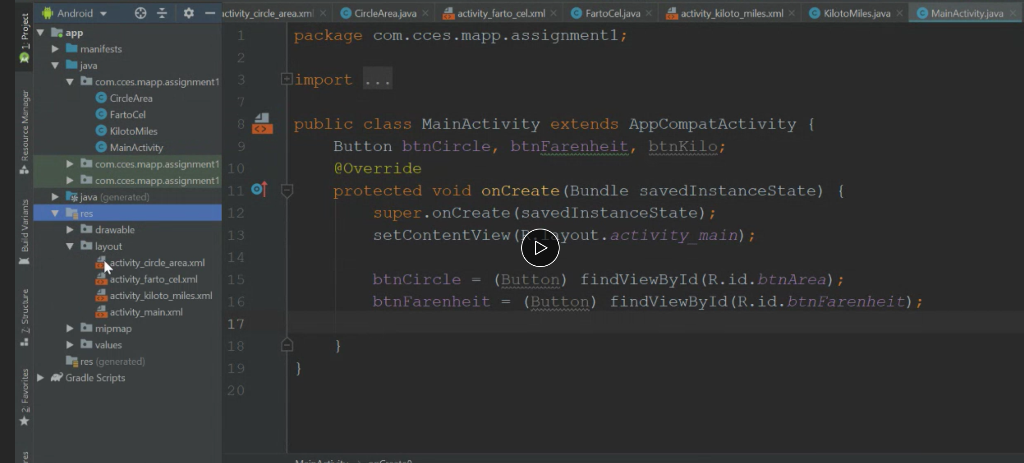This screenshot has width=1024, height=463.
Task: Click the Select Opened File target icon
Action: click(x=140, y=13)
